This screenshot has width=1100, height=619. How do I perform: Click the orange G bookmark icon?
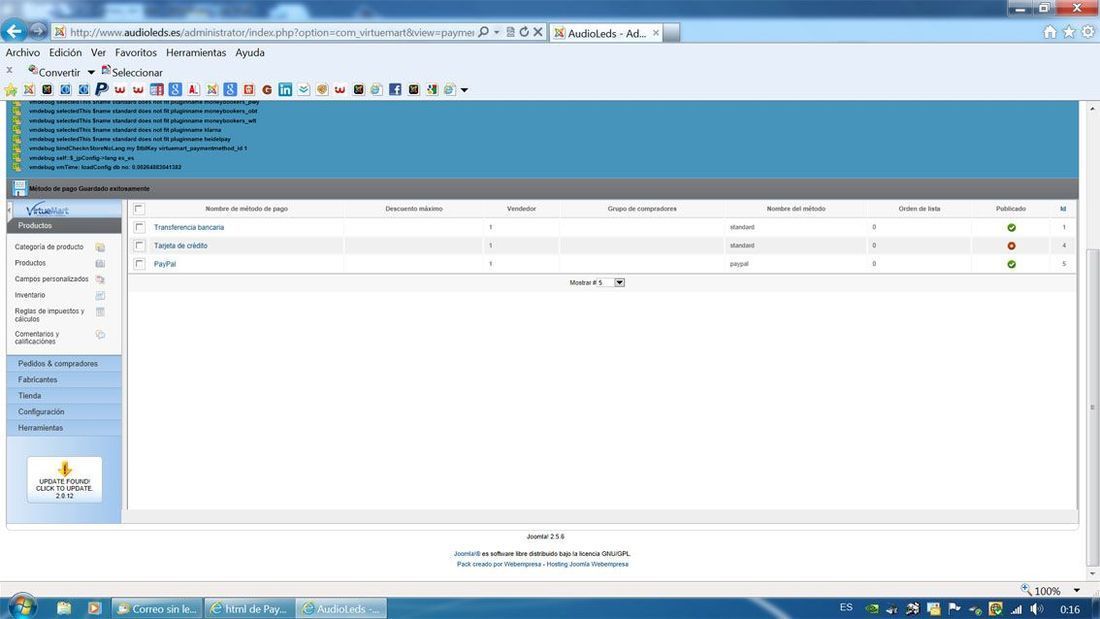(x=267, y=89)
